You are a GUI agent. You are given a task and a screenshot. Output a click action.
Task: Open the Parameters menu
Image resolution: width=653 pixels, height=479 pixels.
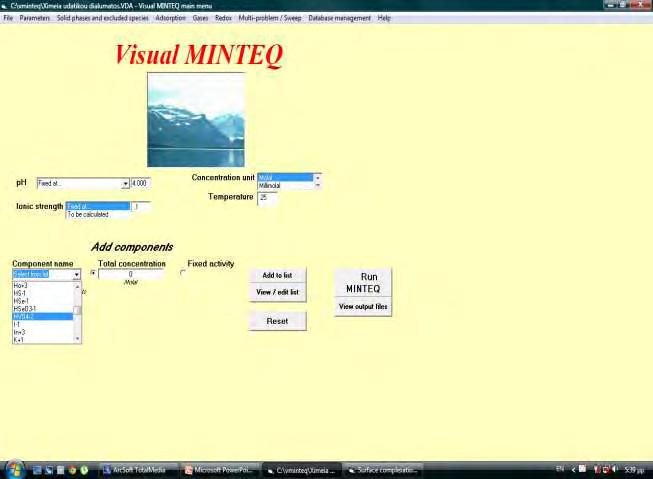coord(35,18)
